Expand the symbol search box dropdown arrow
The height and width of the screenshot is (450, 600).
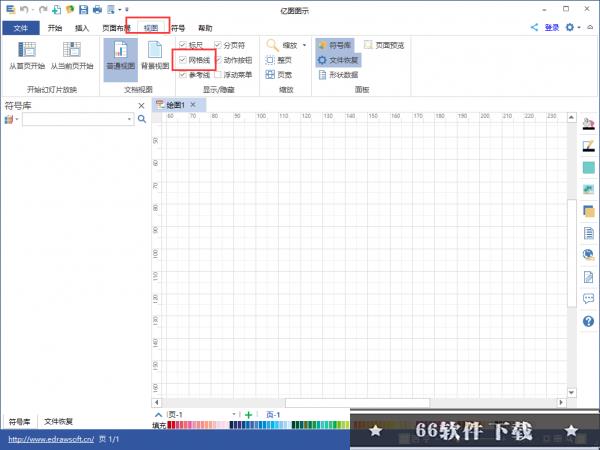[129, 119]
